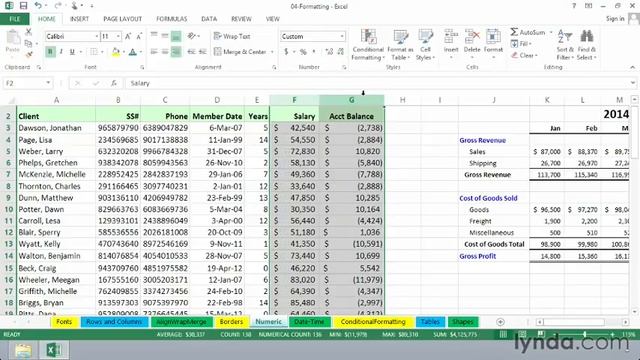Click Merge & Center button

point(240,52)
